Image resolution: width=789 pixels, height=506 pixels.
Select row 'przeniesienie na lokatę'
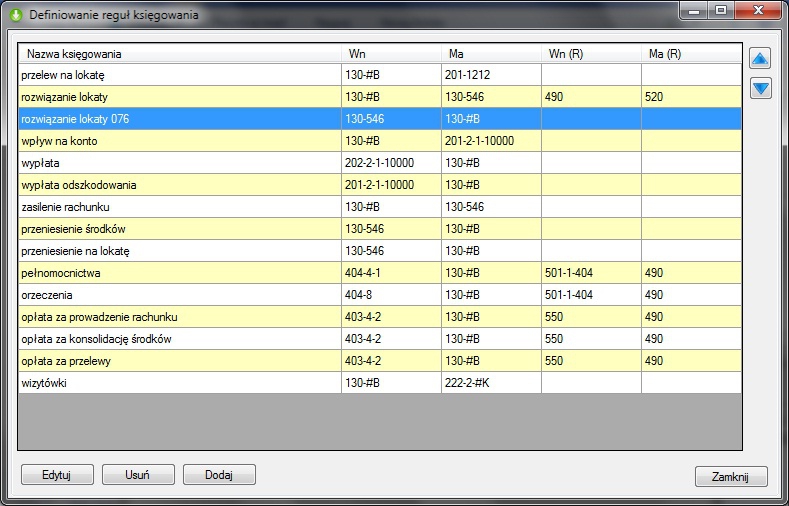(x=380, y=251)
